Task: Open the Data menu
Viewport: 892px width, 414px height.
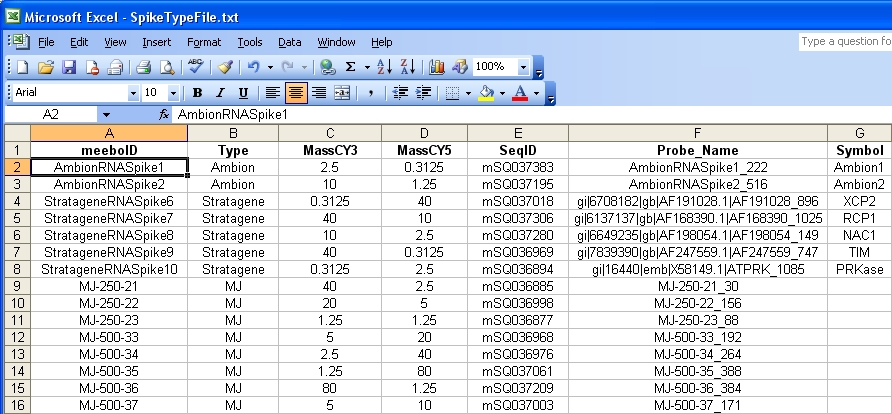Action: coord(290,42)
